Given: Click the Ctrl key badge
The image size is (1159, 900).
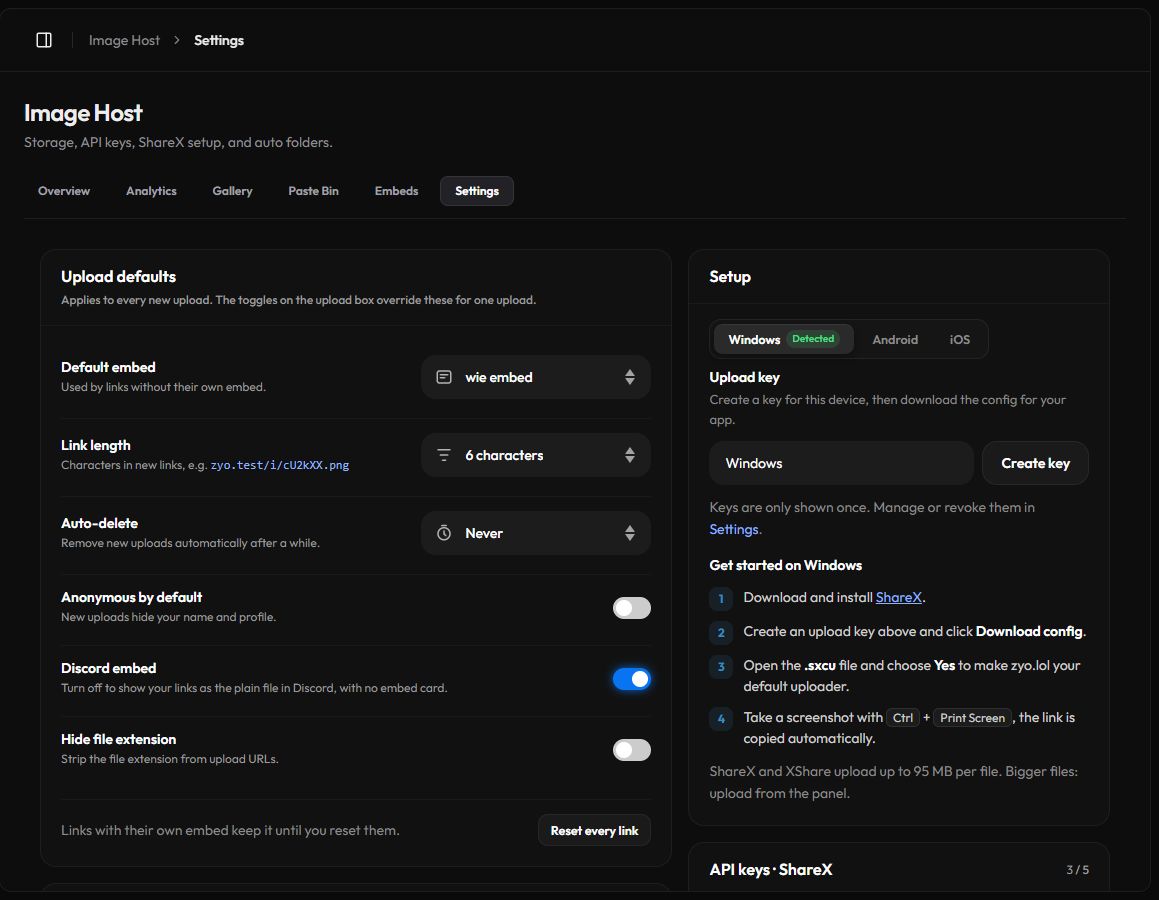Looking at the screenshot, I should click(903, 717).
